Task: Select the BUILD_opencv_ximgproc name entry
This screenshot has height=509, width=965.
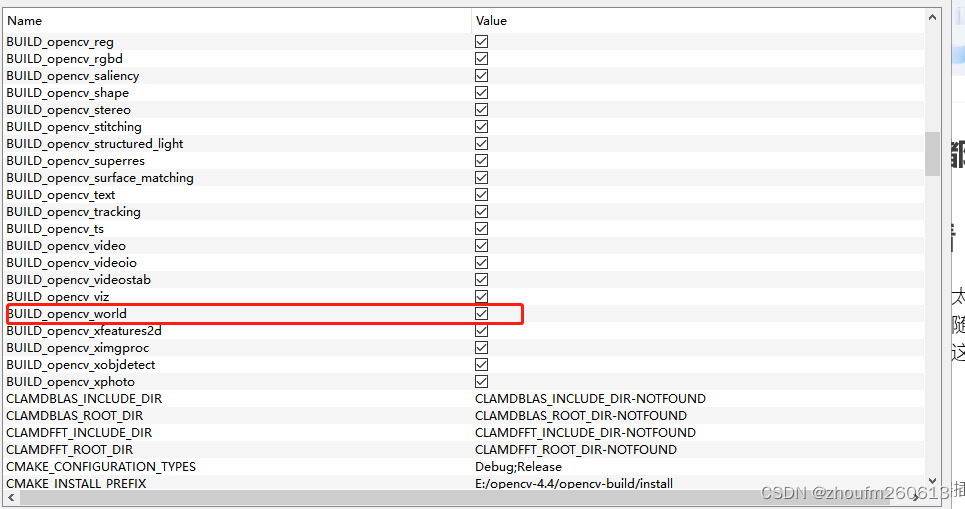Action: point(78,348)
